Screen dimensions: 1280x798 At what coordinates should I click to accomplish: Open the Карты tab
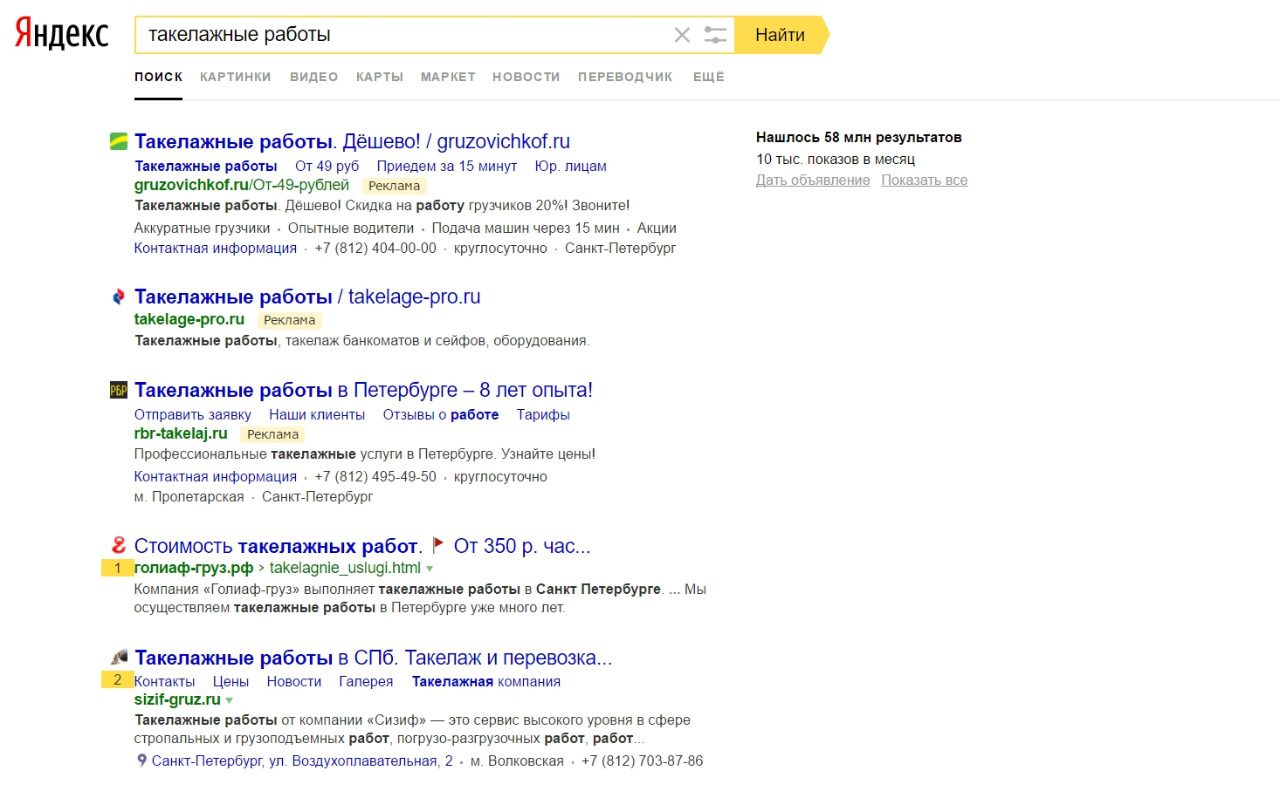point(380,77)
